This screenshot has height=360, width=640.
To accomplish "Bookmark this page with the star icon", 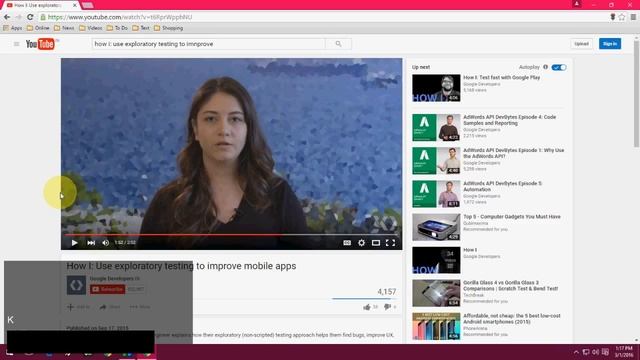I will (622, 17).
